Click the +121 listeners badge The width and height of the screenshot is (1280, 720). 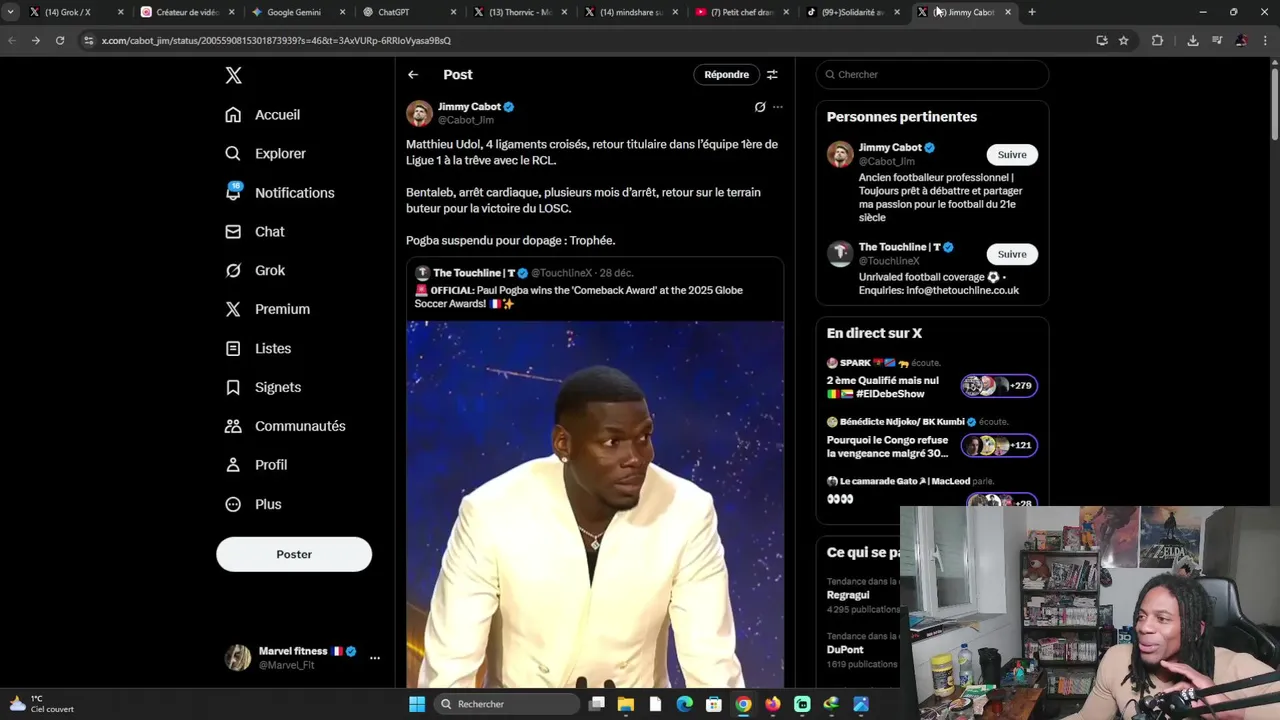pos(999,446)
